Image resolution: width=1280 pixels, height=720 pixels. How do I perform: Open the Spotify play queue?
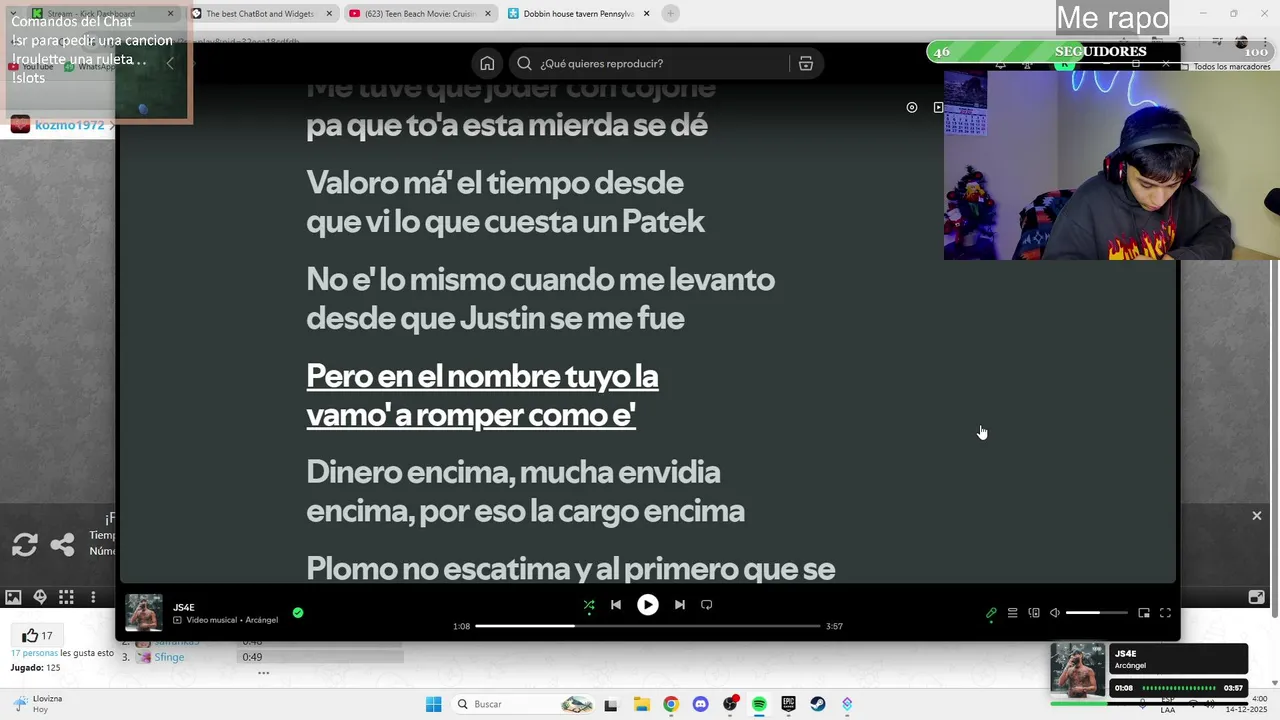[x=1012, y=613]
